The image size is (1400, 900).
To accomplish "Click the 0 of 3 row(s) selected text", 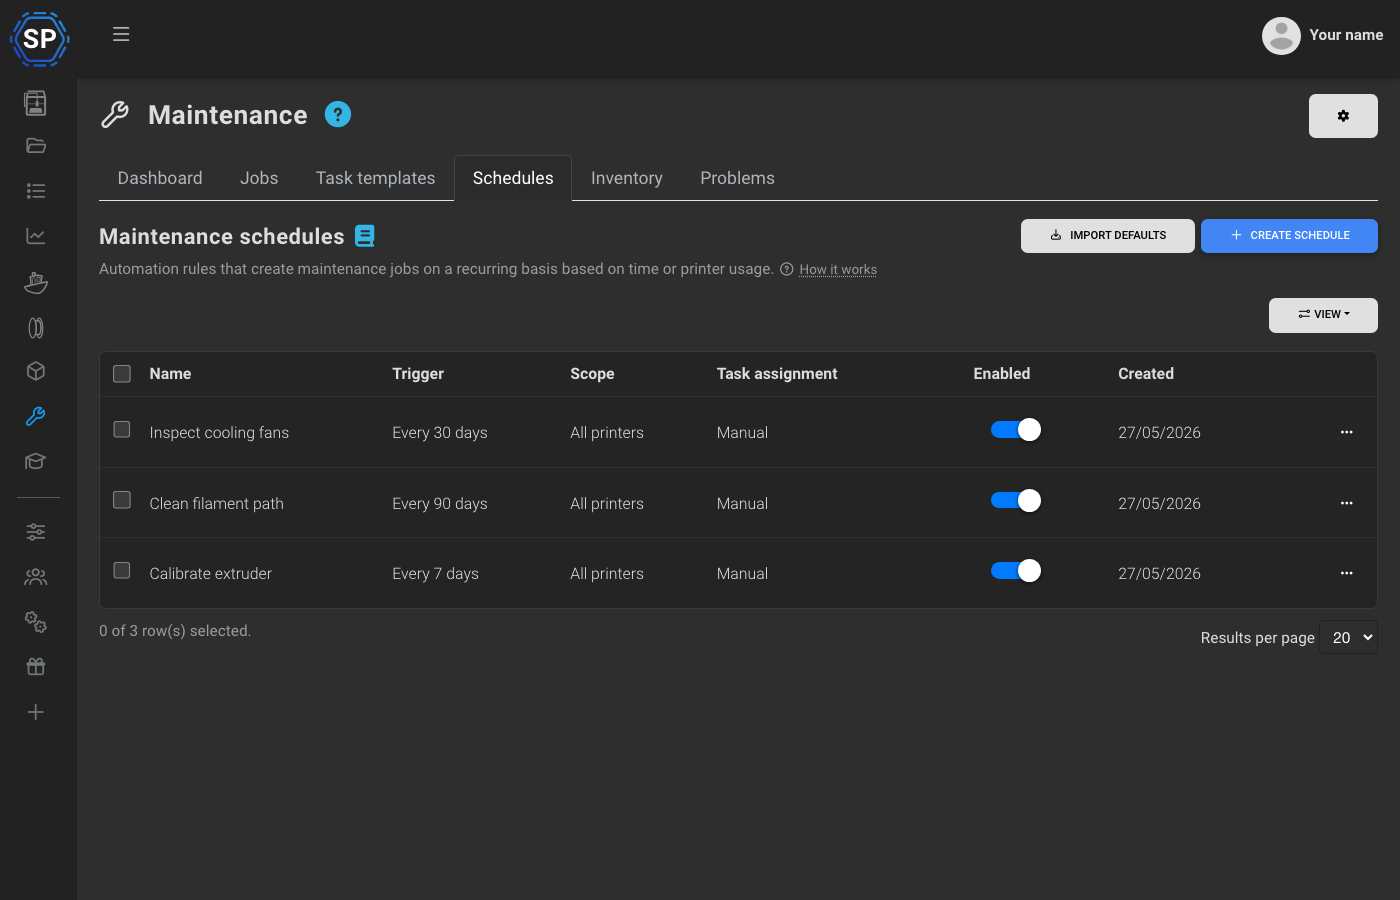I will pos(175,631).
